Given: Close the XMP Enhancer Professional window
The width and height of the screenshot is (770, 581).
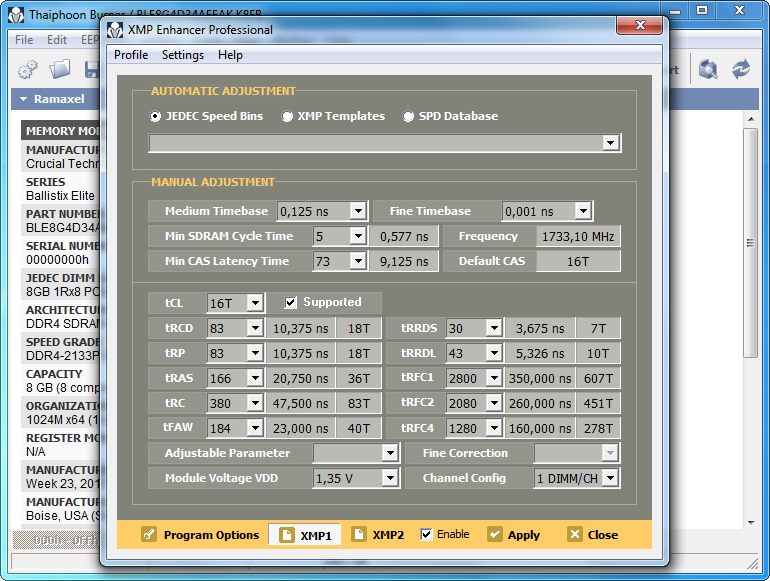Looking at the screenshot, I should coord(639,25).
